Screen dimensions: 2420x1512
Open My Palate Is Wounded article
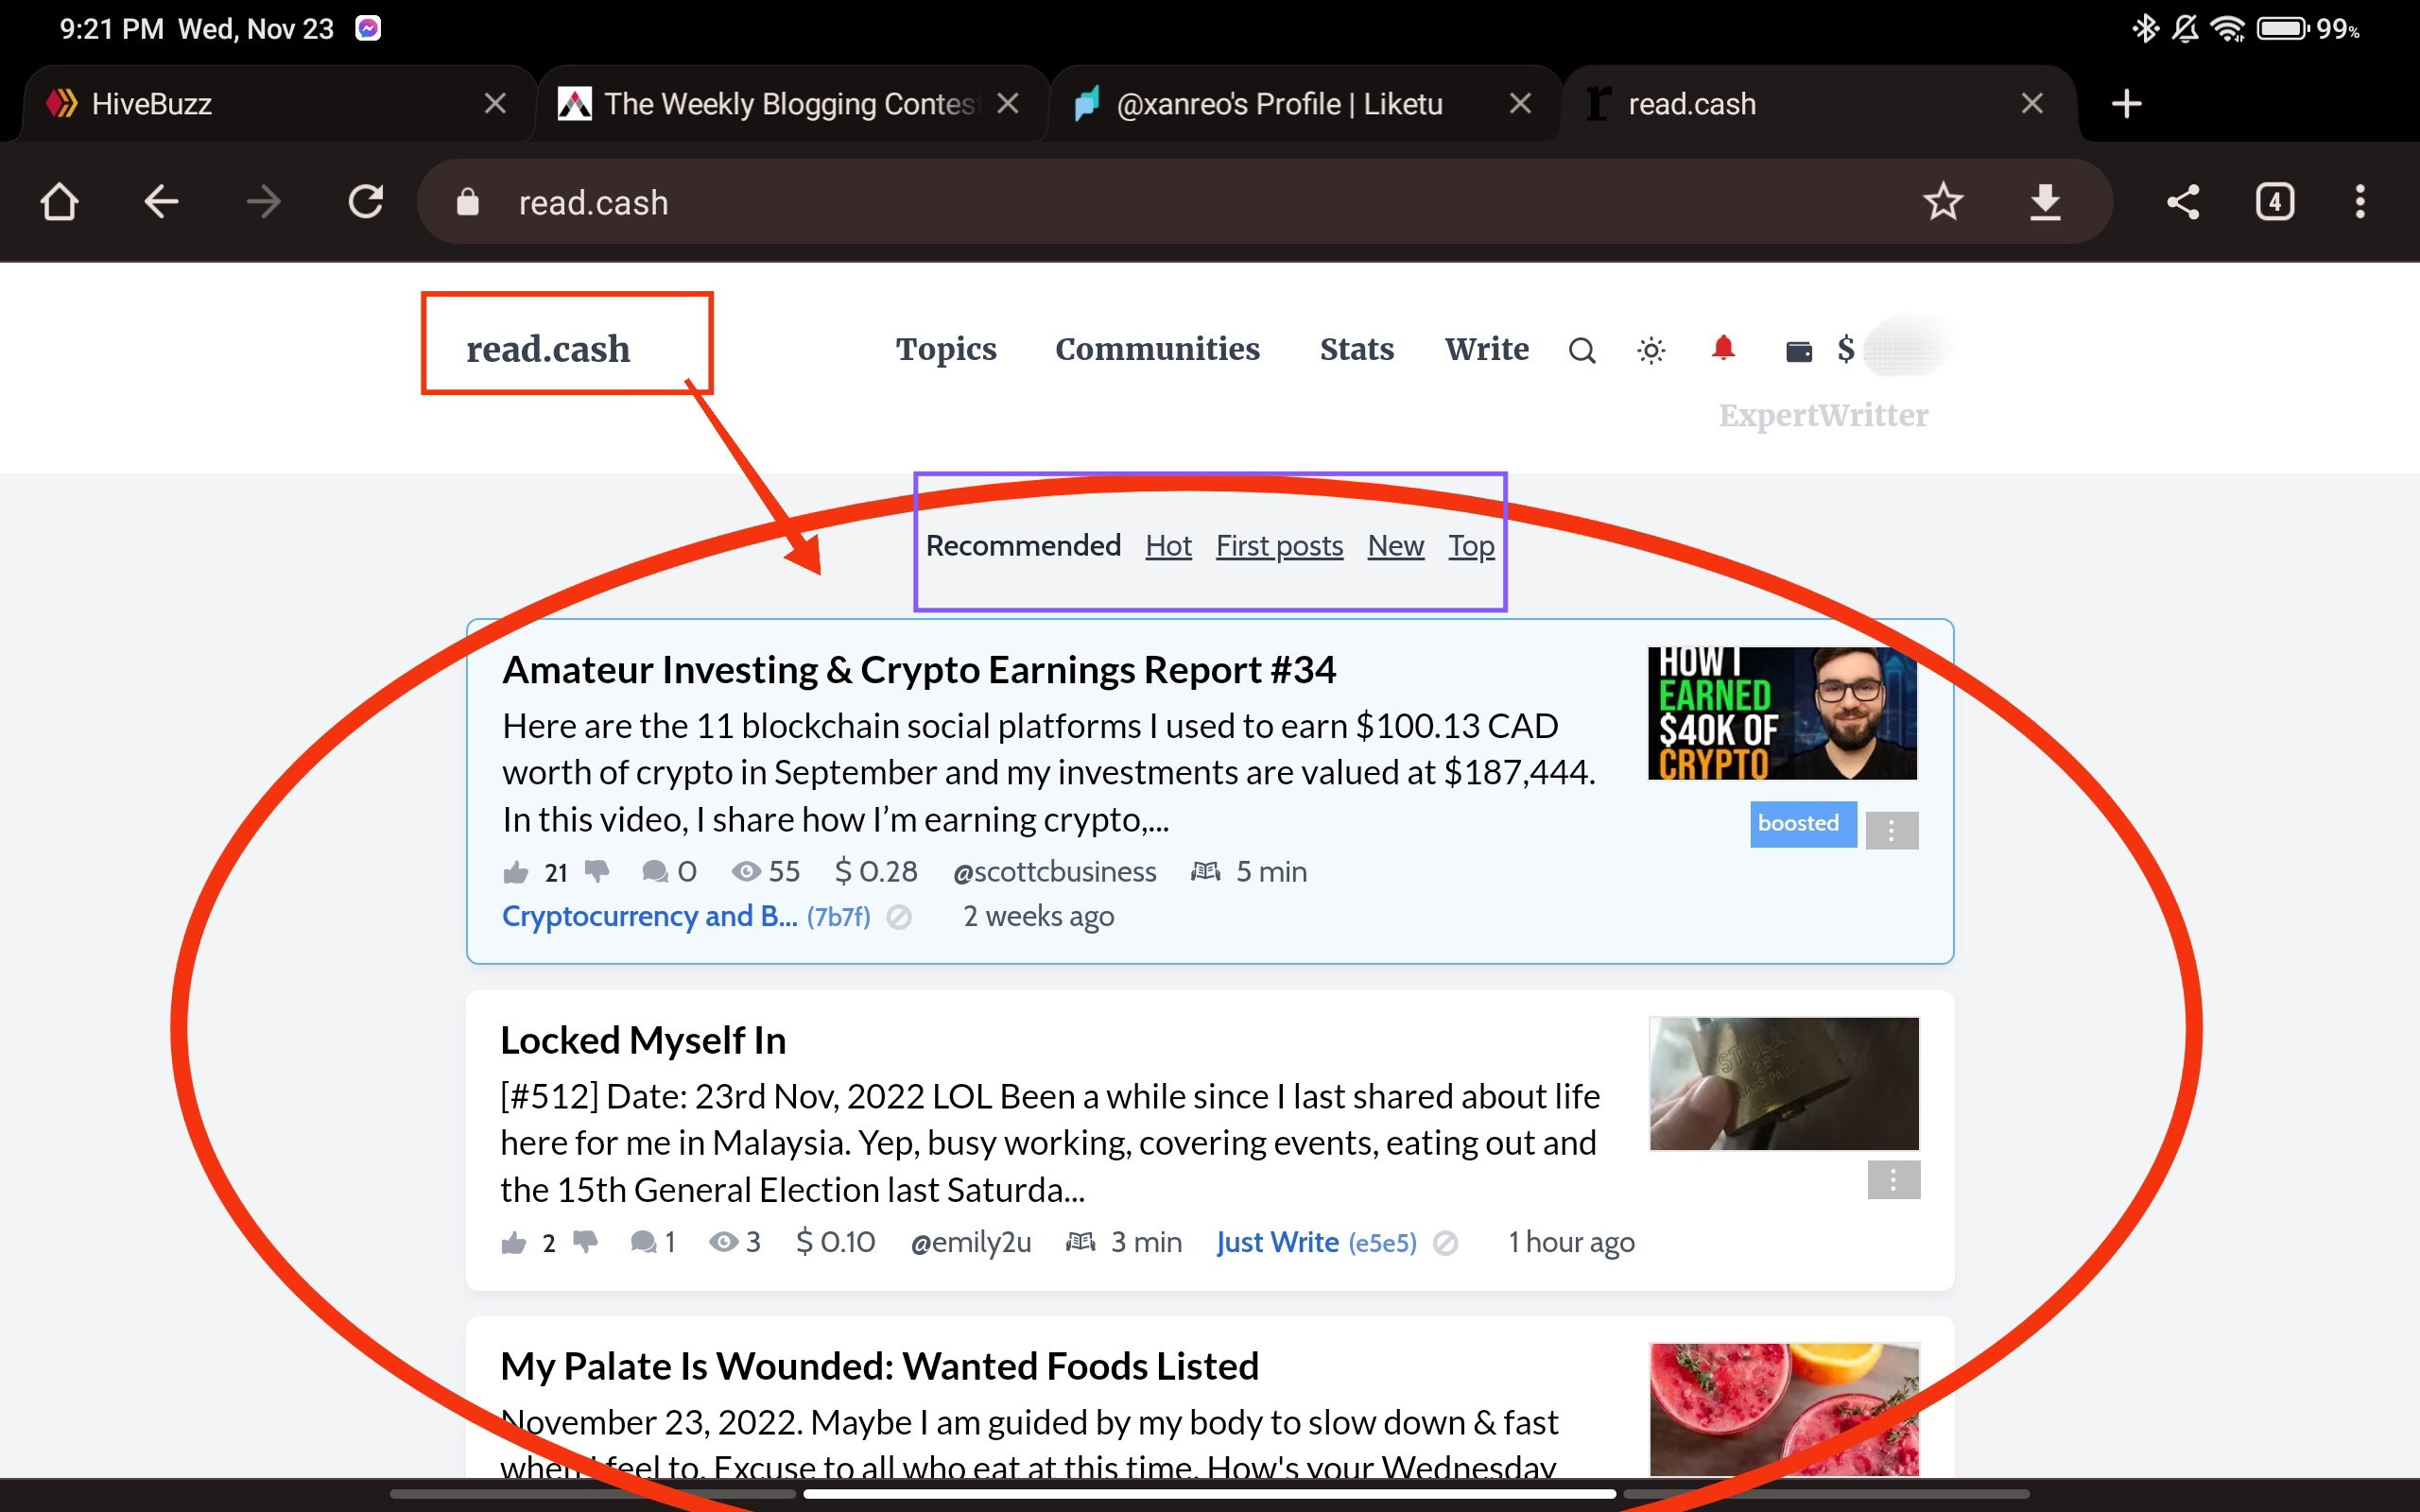(879, 1366)
